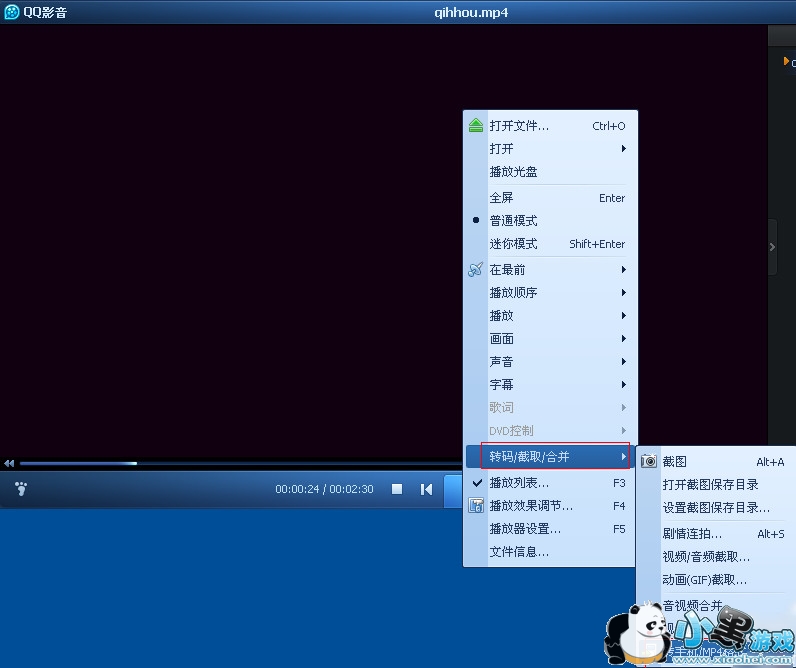Switch to 迷你模式 display mode
The width and height of the screenshot is (796, 668).
click(513, 244)
